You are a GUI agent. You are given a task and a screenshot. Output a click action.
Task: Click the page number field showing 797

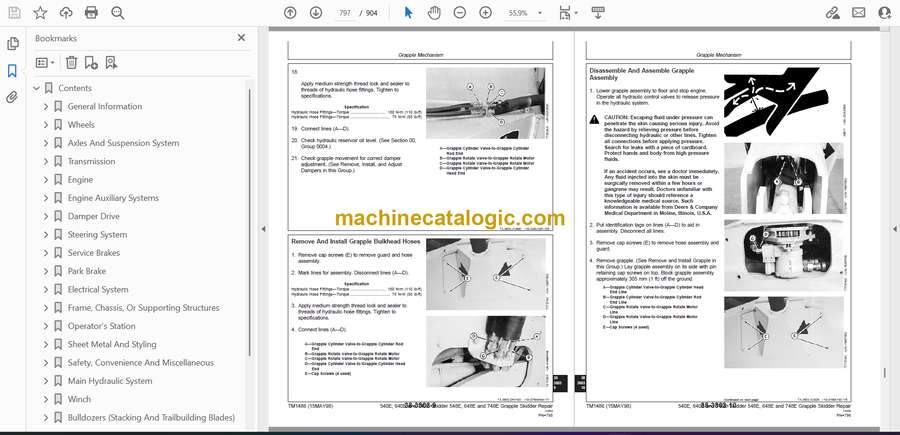(345, 13)
